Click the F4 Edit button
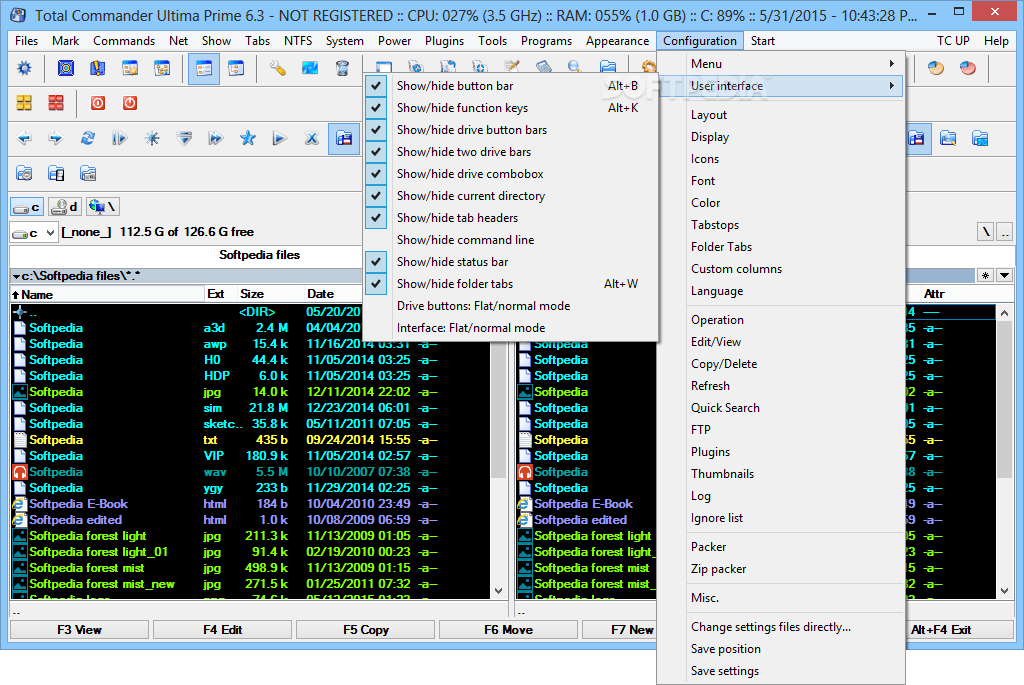1024x685 pixels. click(x=223, y=629)
